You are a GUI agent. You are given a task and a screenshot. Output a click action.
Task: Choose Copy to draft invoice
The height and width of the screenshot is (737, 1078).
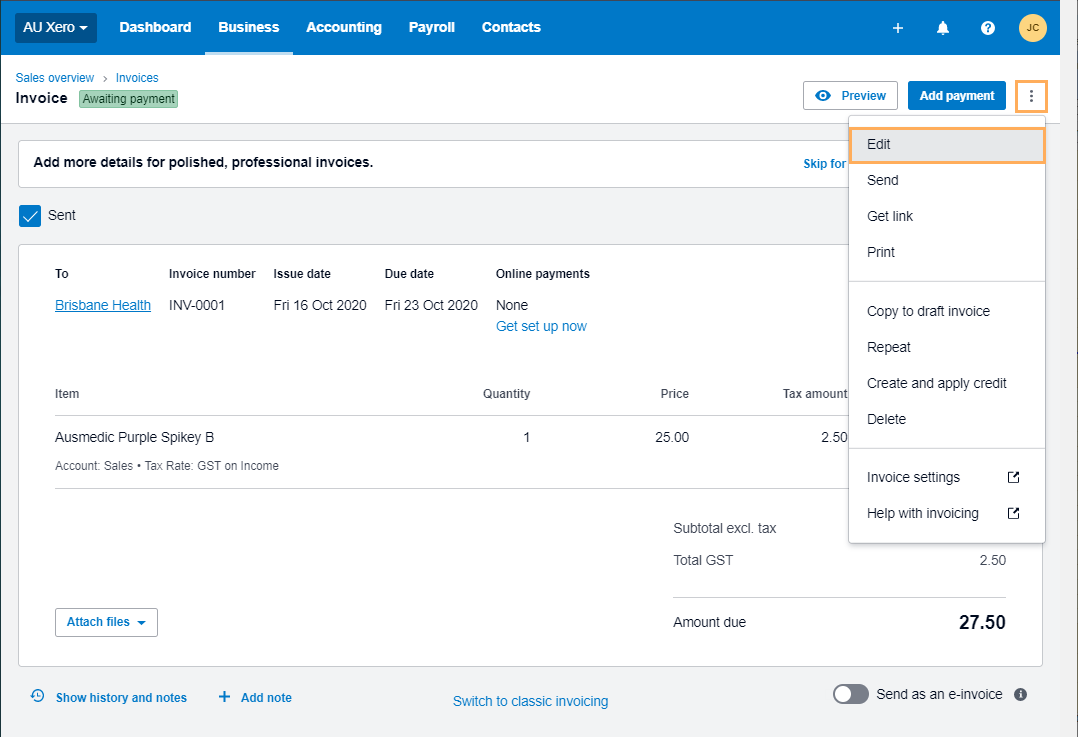coord(947,311)
